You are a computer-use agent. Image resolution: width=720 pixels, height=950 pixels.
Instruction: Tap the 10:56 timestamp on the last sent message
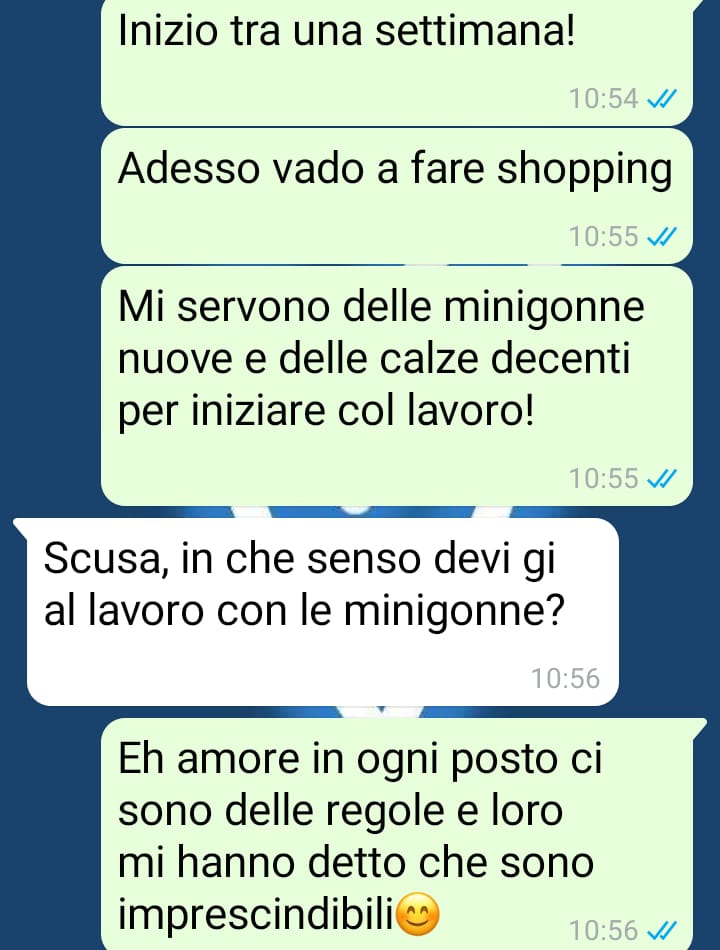point(604,930)
